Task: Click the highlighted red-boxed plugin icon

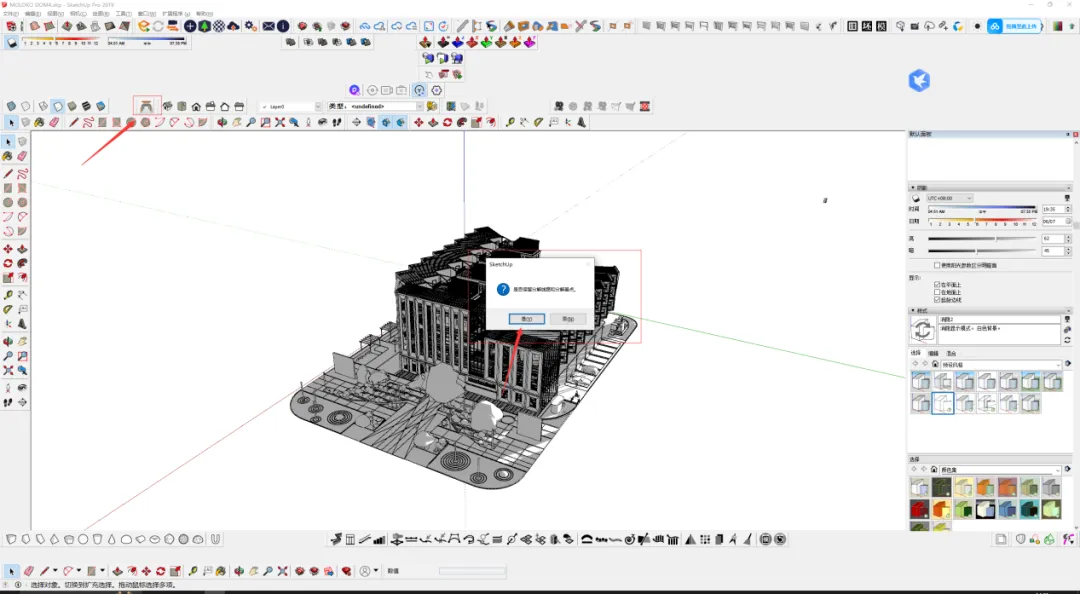Action: pos(147,106)
